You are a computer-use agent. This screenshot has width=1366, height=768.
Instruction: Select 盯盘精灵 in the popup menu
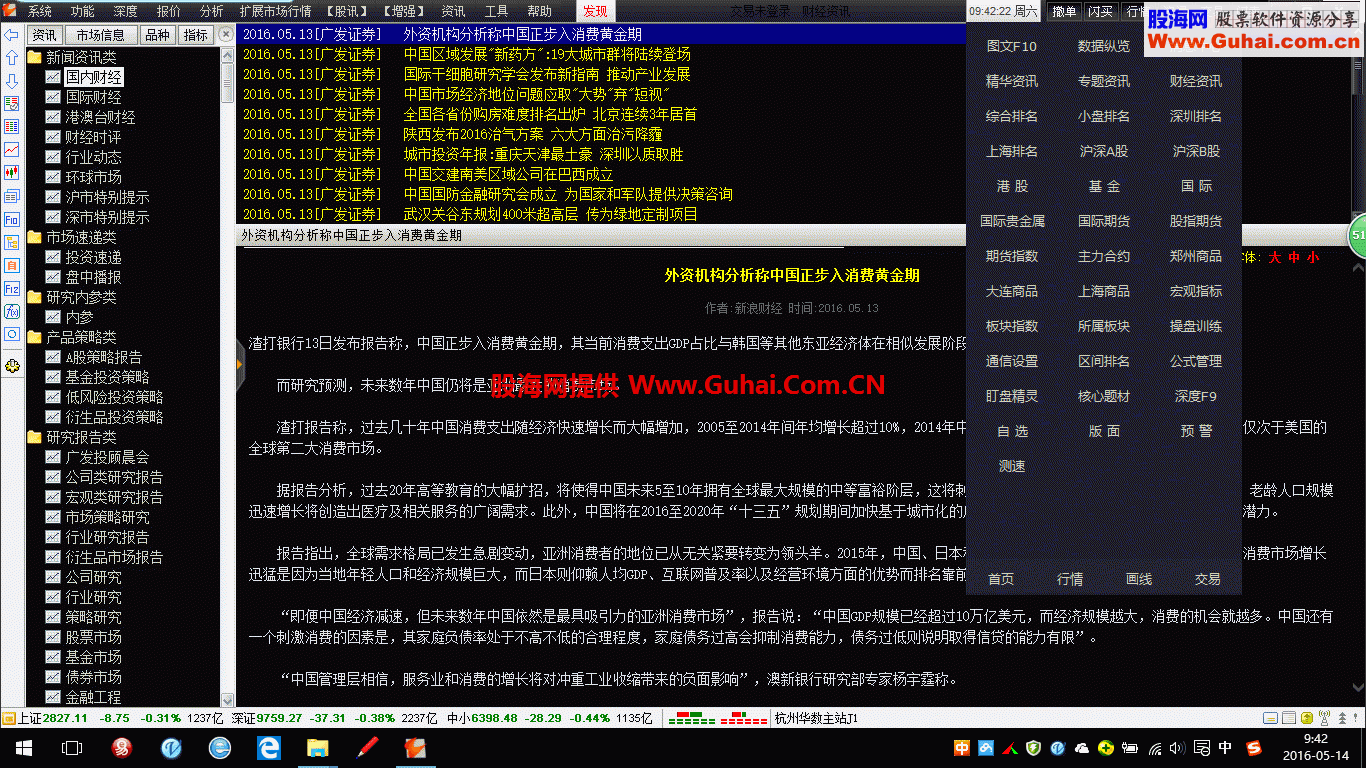(x=1011, y=396)
